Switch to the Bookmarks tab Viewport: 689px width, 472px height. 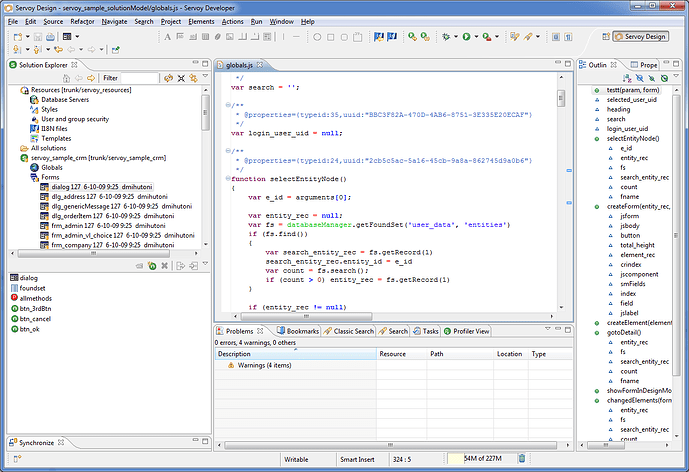[298, 331]
